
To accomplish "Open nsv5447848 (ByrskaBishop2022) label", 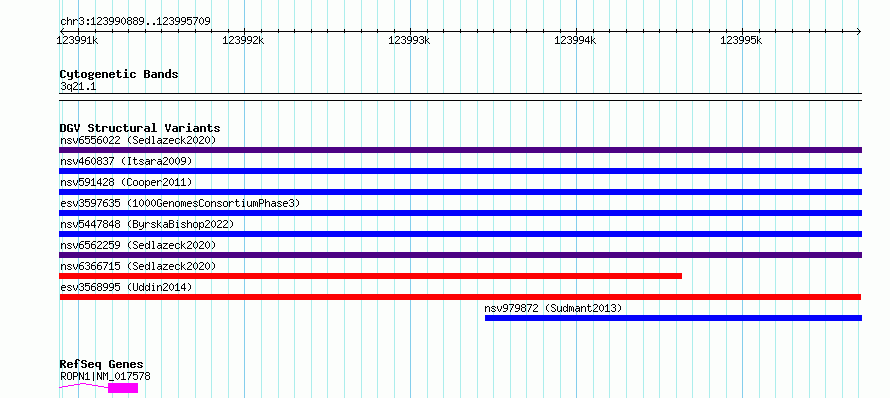I will tap(147, 224).
